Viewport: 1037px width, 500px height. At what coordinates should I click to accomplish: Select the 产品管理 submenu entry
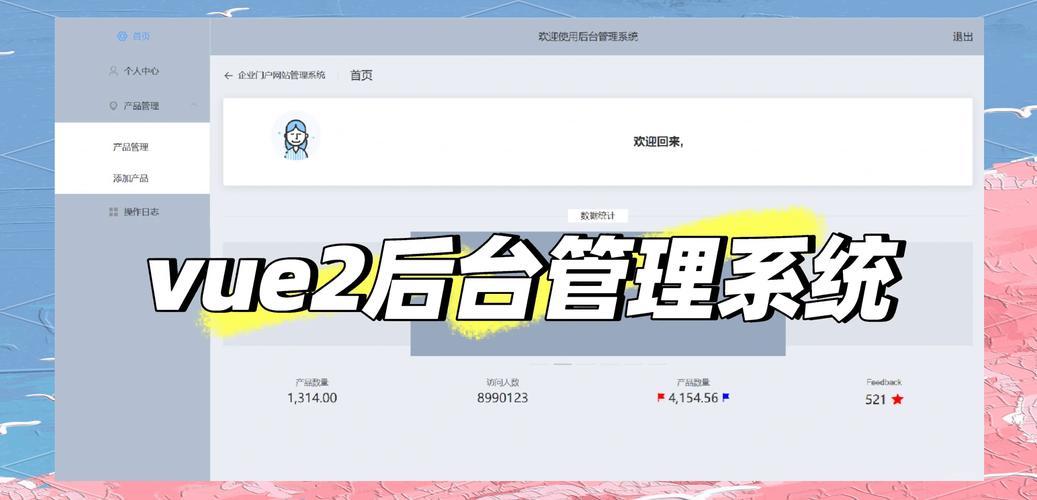130,147
